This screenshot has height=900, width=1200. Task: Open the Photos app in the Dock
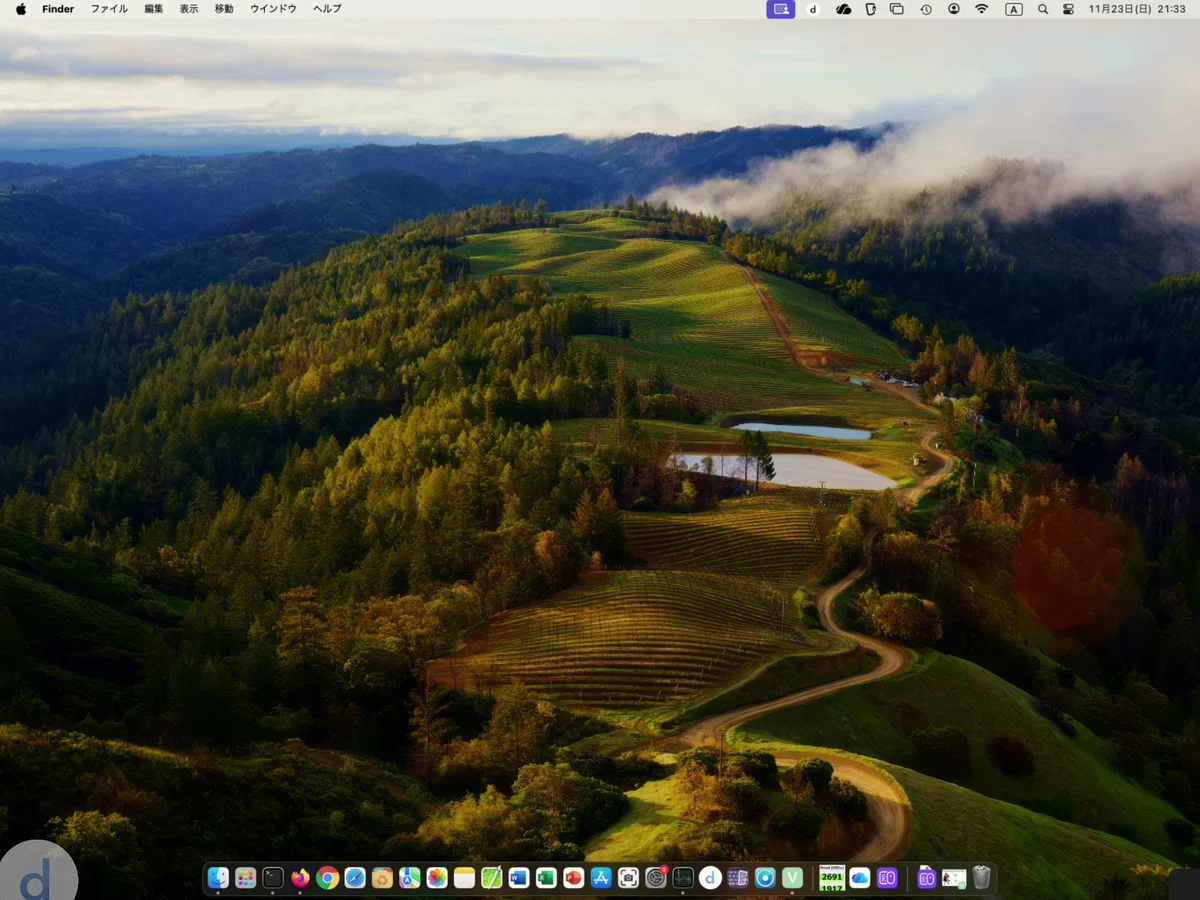point(437,878)
